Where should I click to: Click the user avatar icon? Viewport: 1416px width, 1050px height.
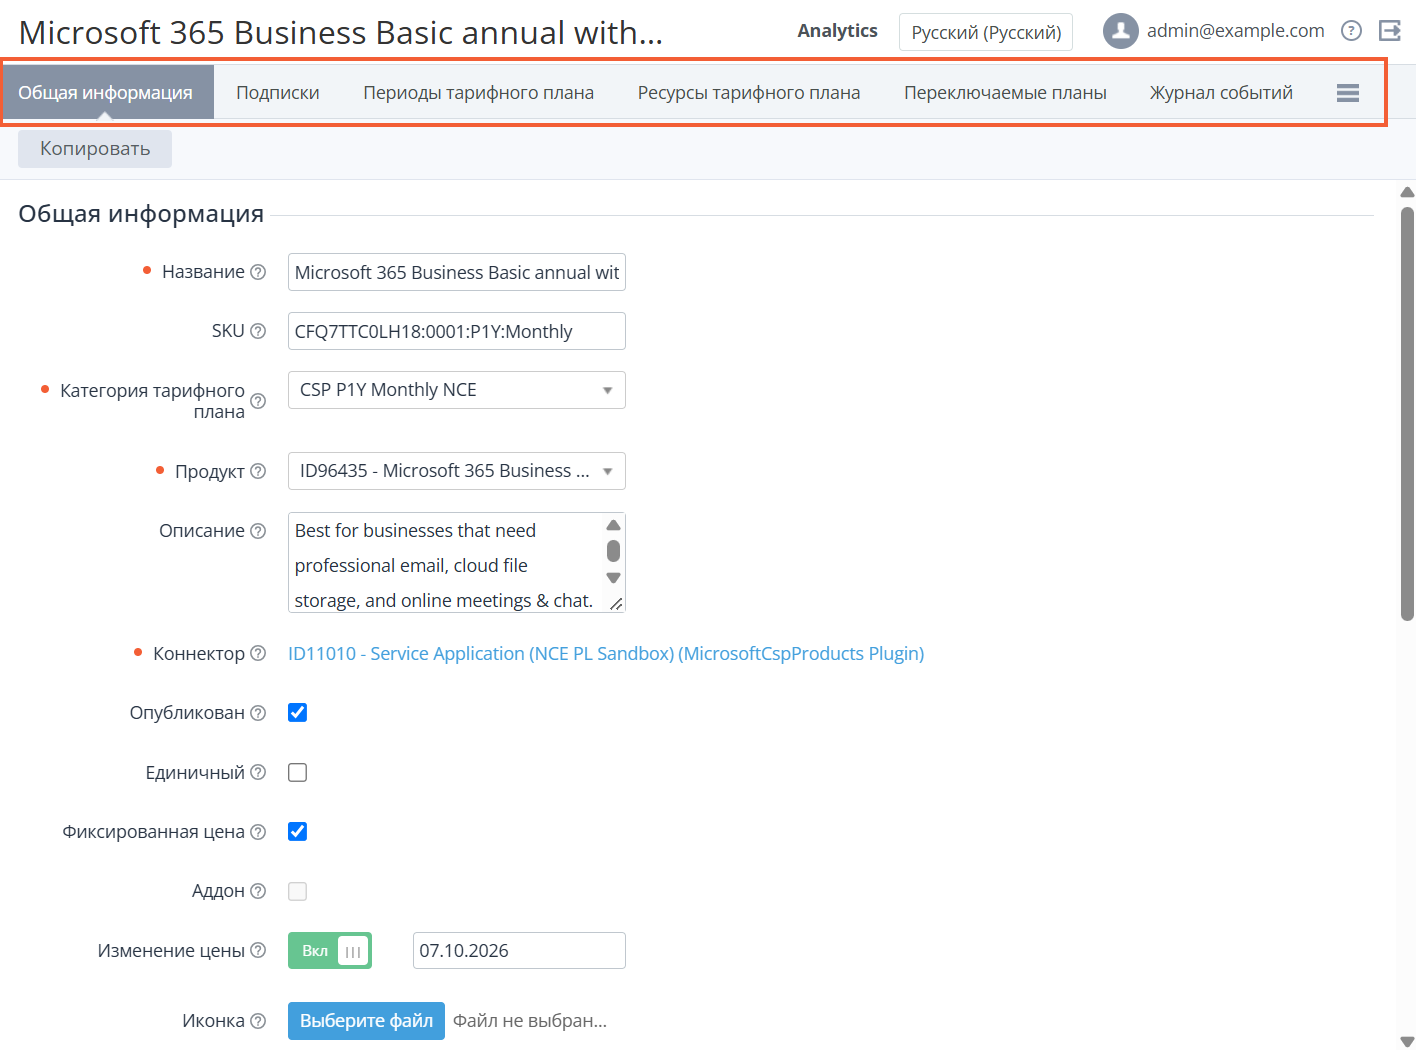(x=1121, y=31)
